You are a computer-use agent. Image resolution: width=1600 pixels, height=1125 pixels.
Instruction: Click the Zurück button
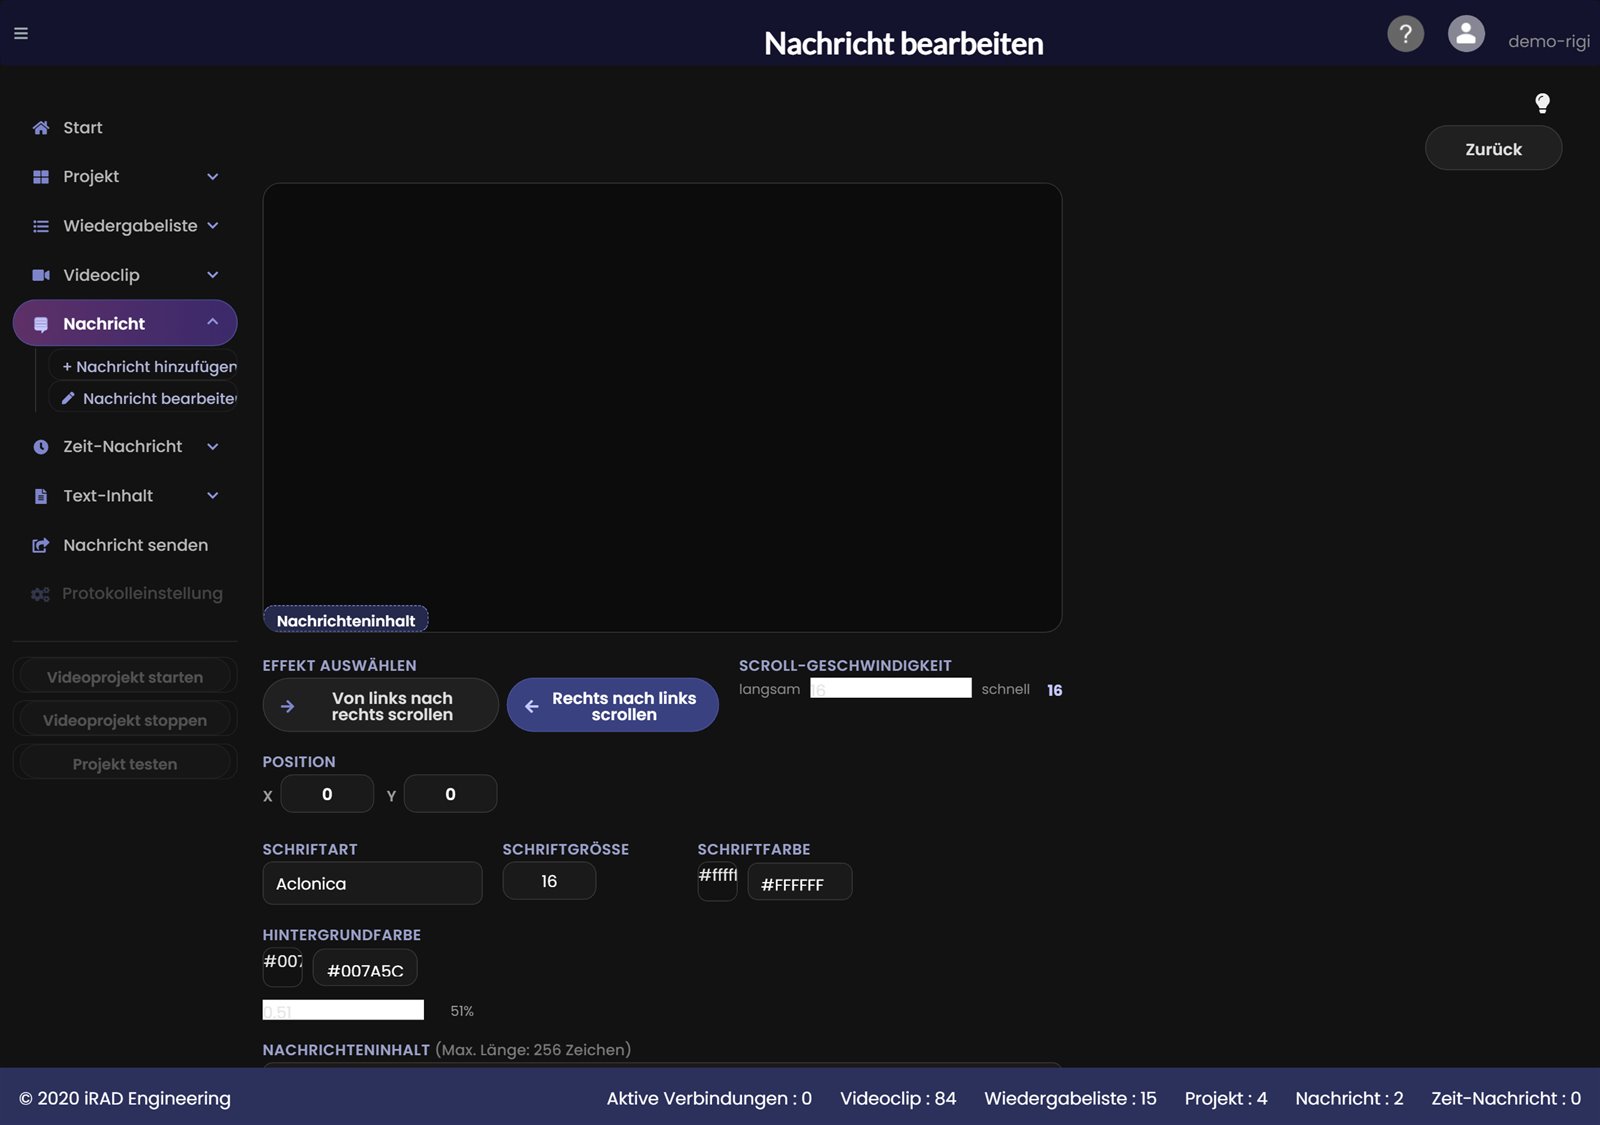pos(1493,149)
